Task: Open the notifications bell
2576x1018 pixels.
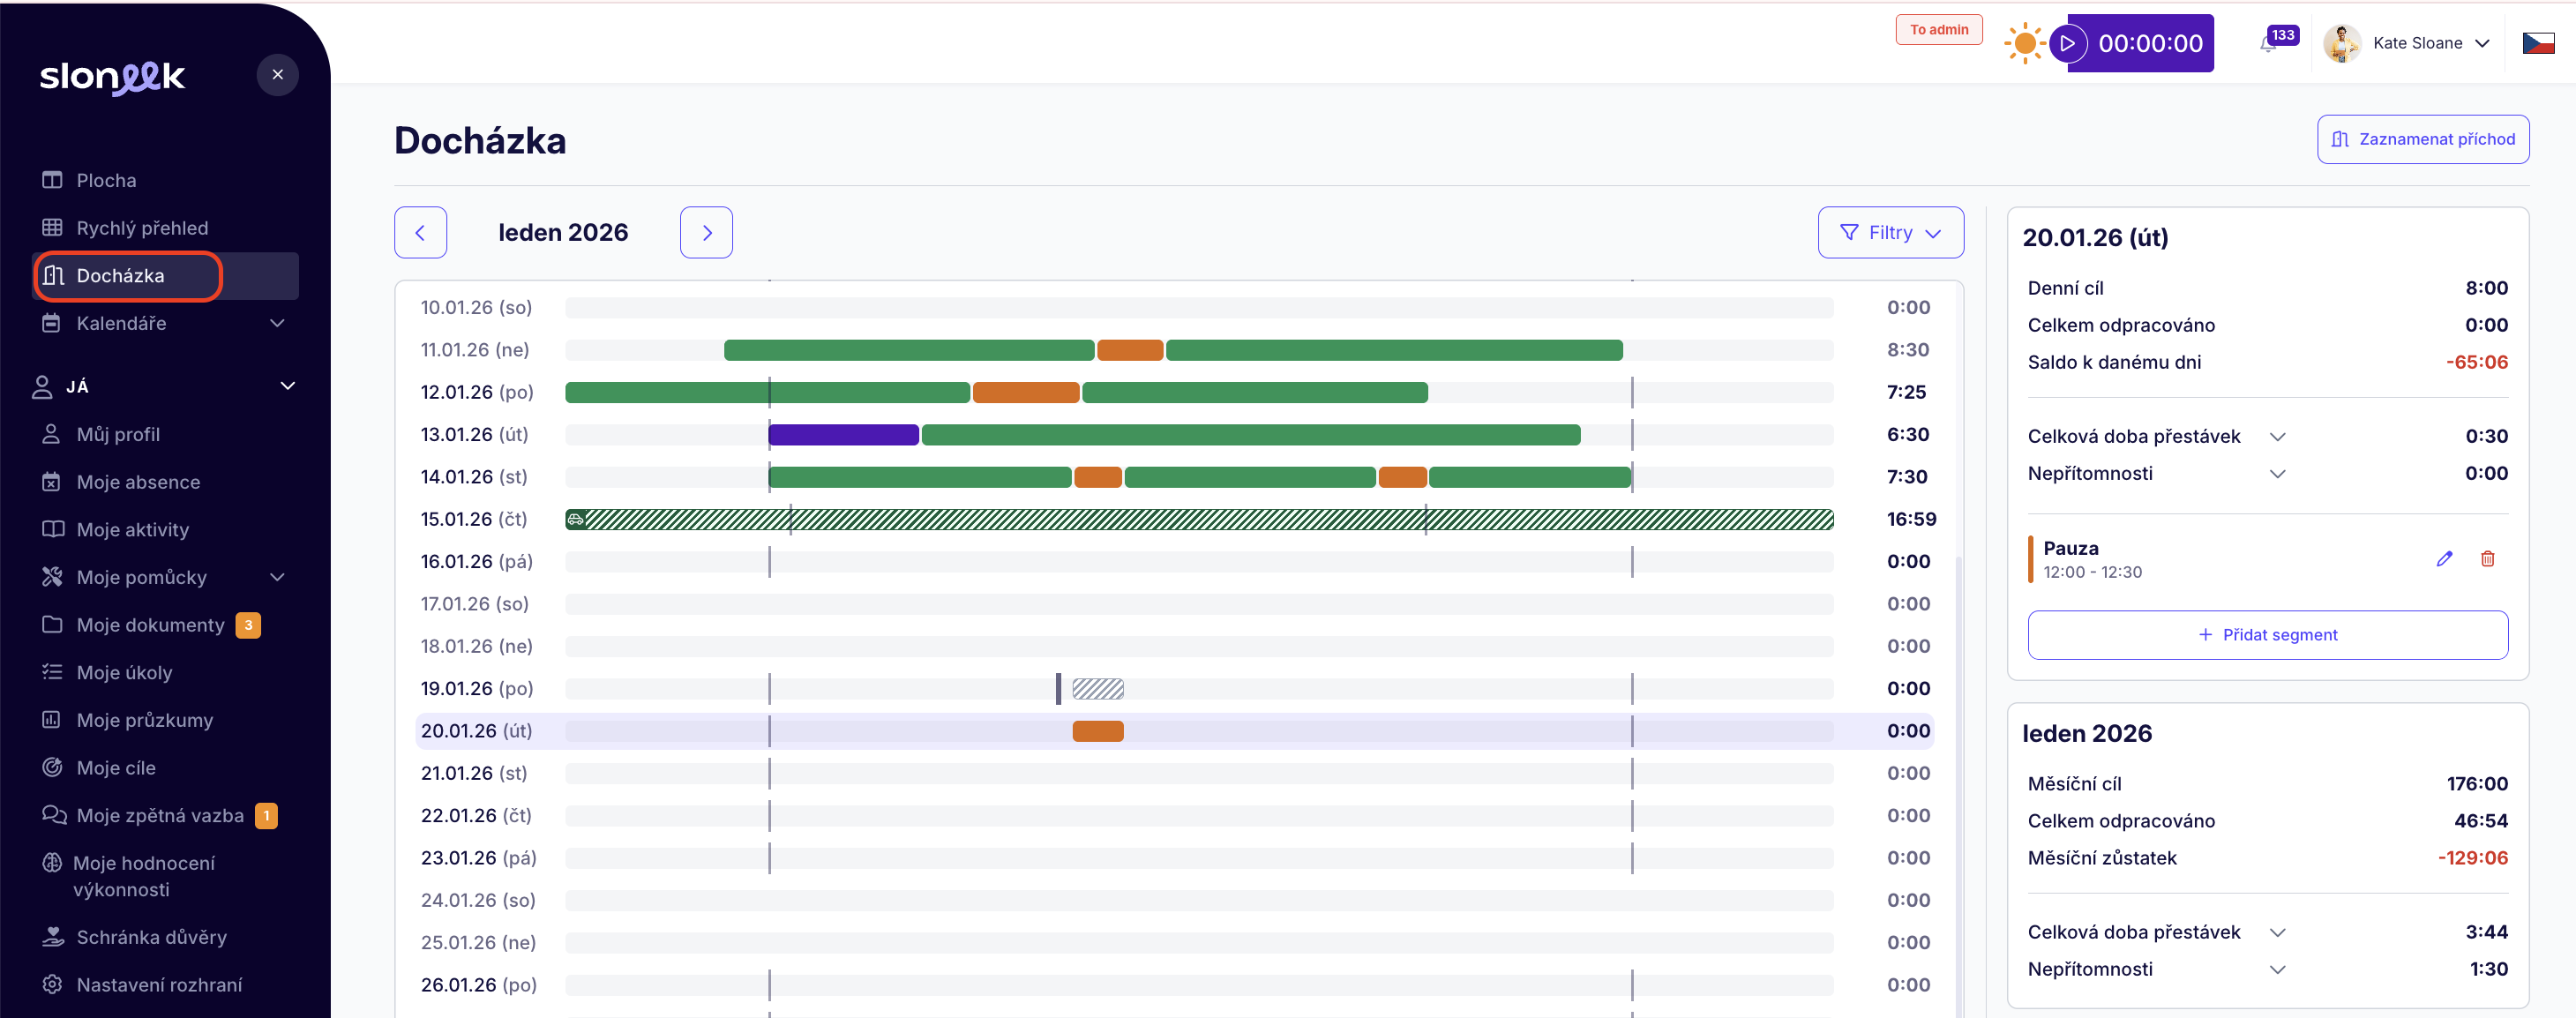Action: 2268,44
